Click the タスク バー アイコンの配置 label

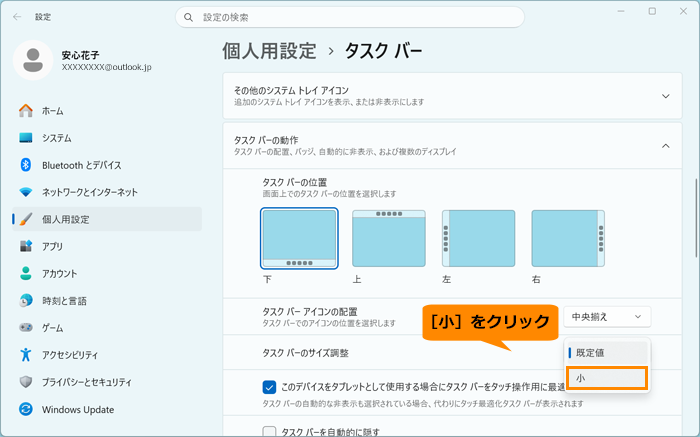[x=310, y=312]
